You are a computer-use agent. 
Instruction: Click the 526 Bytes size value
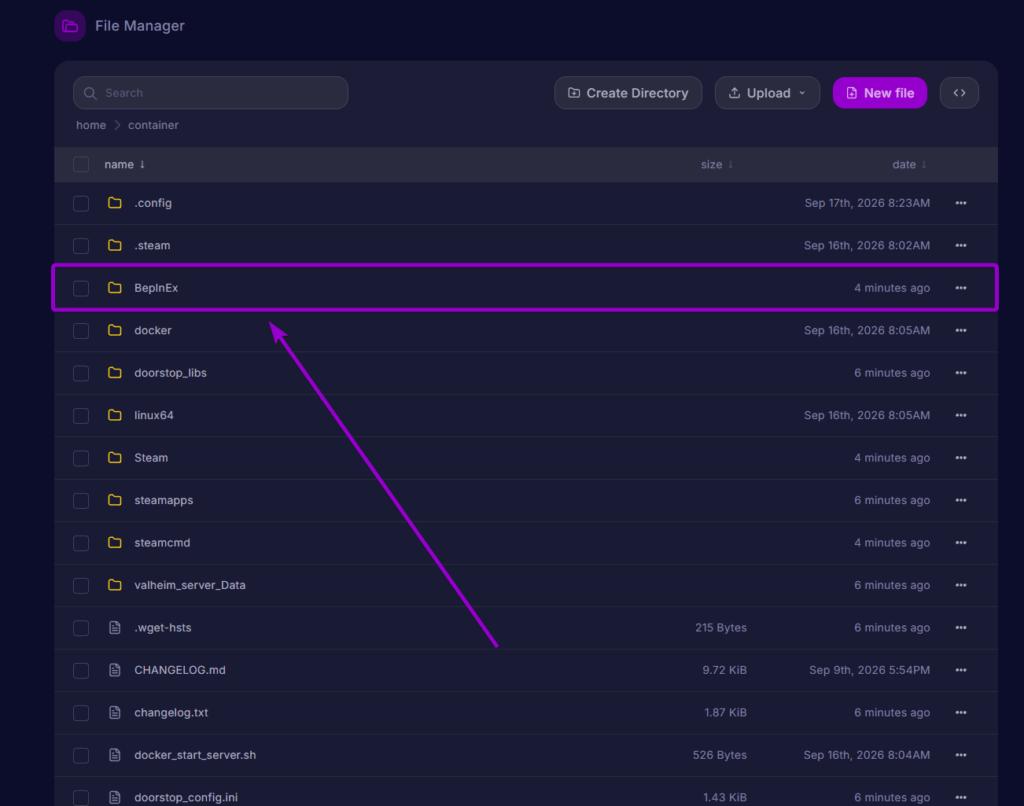(720, 755)
